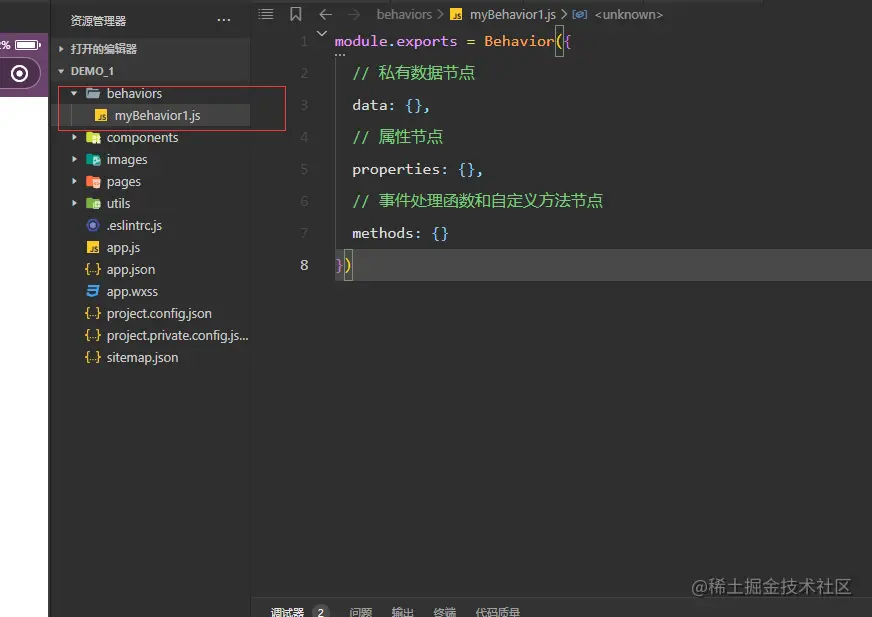
Task: Expand the utils folder arrow
Action: [74, 204]
